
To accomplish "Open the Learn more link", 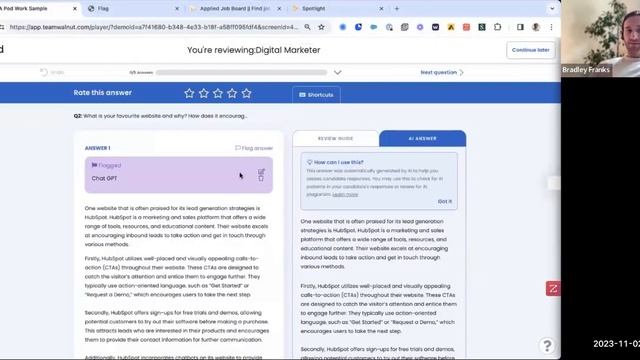I will [345, 194].
